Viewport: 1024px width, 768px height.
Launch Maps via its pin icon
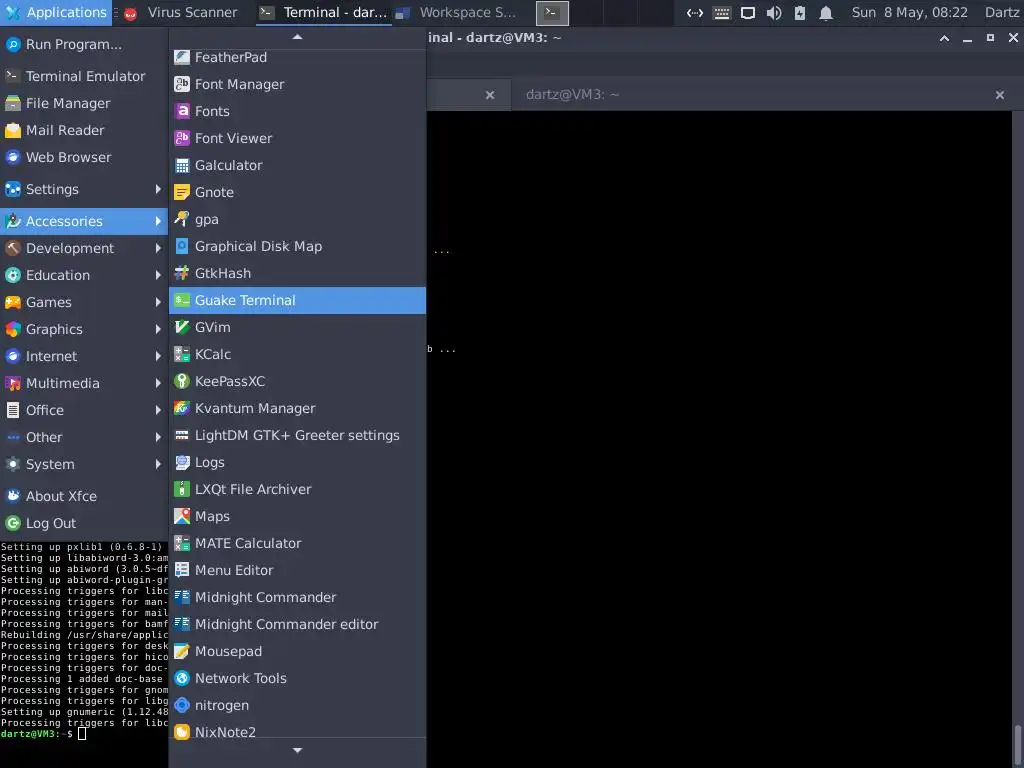click(x=182, y=516)
